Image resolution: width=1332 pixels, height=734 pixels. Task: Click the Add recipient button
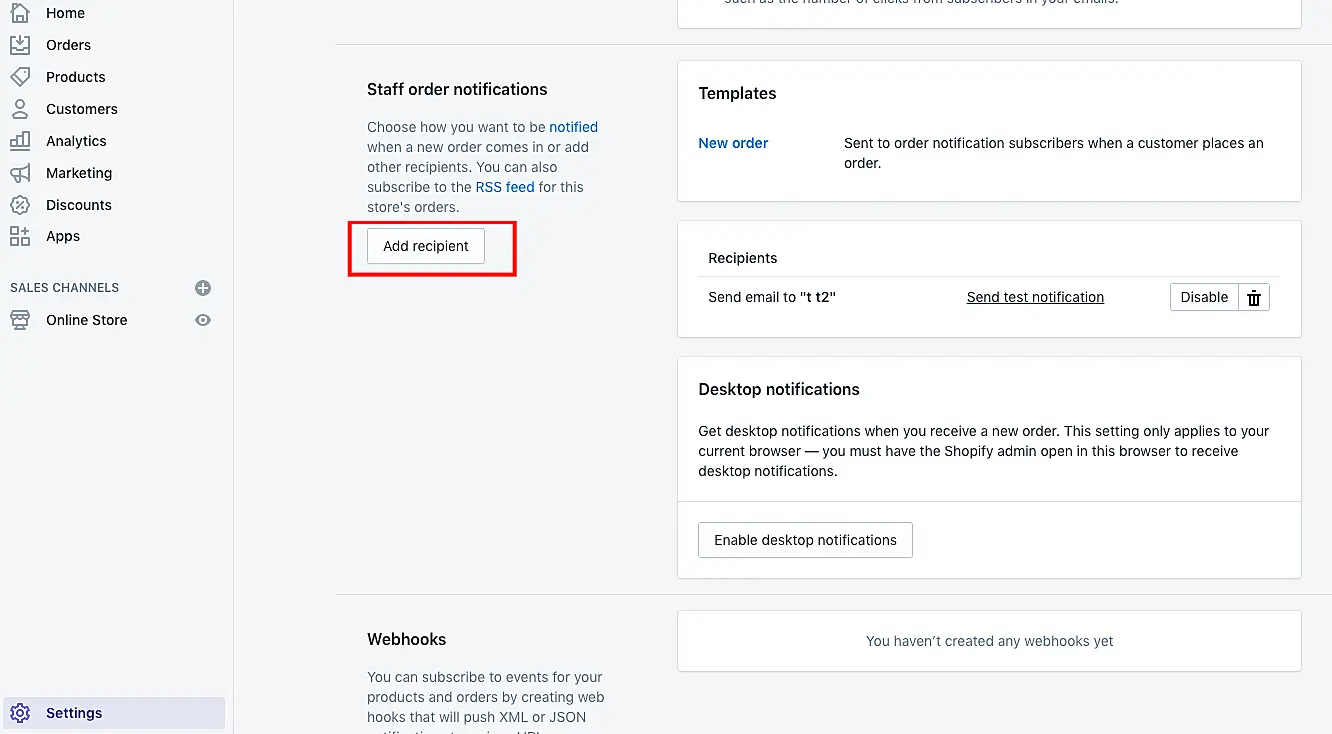pyautogui.click(x=426, y=246)
